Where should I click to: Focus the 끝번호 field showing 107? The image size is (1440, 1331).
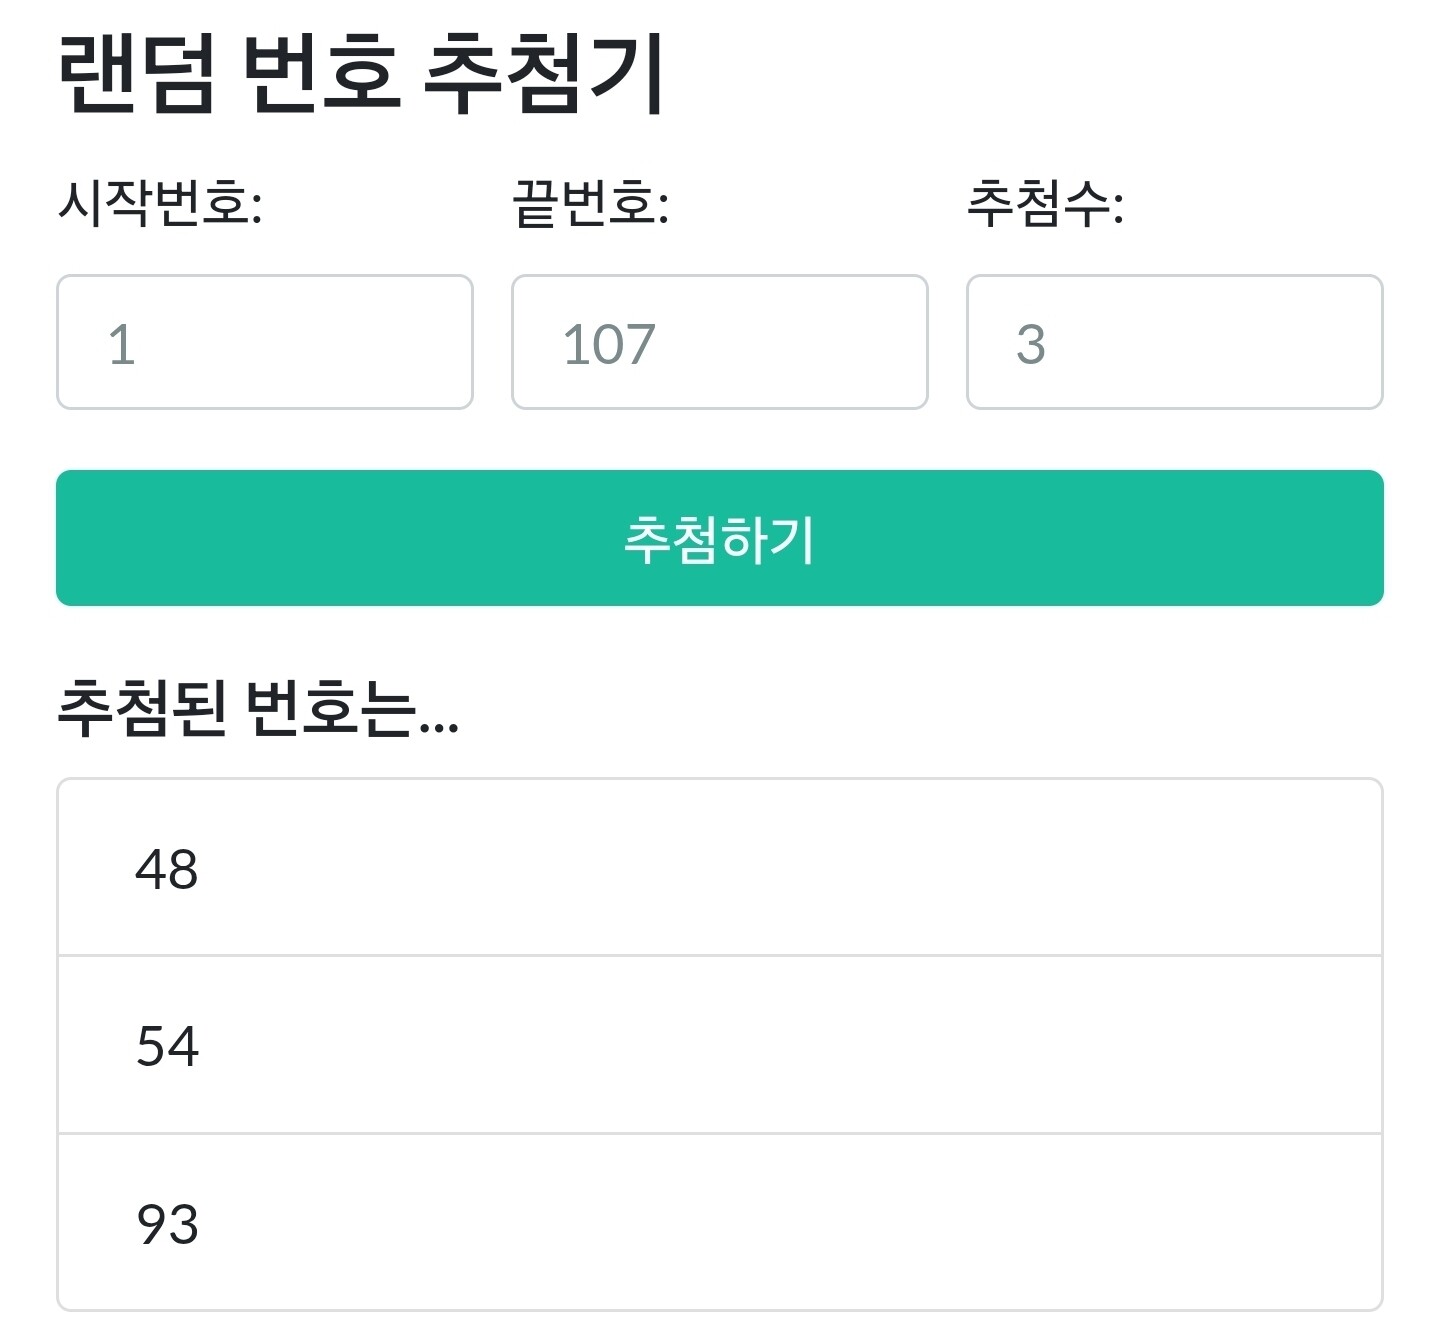tap(719, 342)
